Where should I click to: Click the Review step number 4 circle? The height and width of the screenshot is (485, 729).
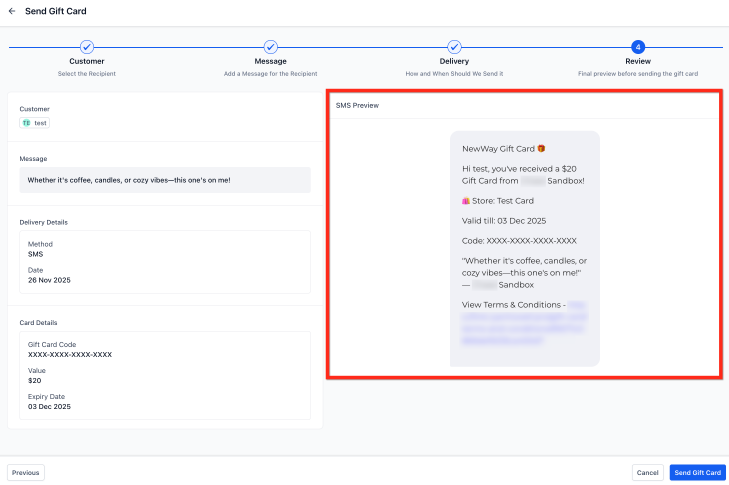pos(638,47)
